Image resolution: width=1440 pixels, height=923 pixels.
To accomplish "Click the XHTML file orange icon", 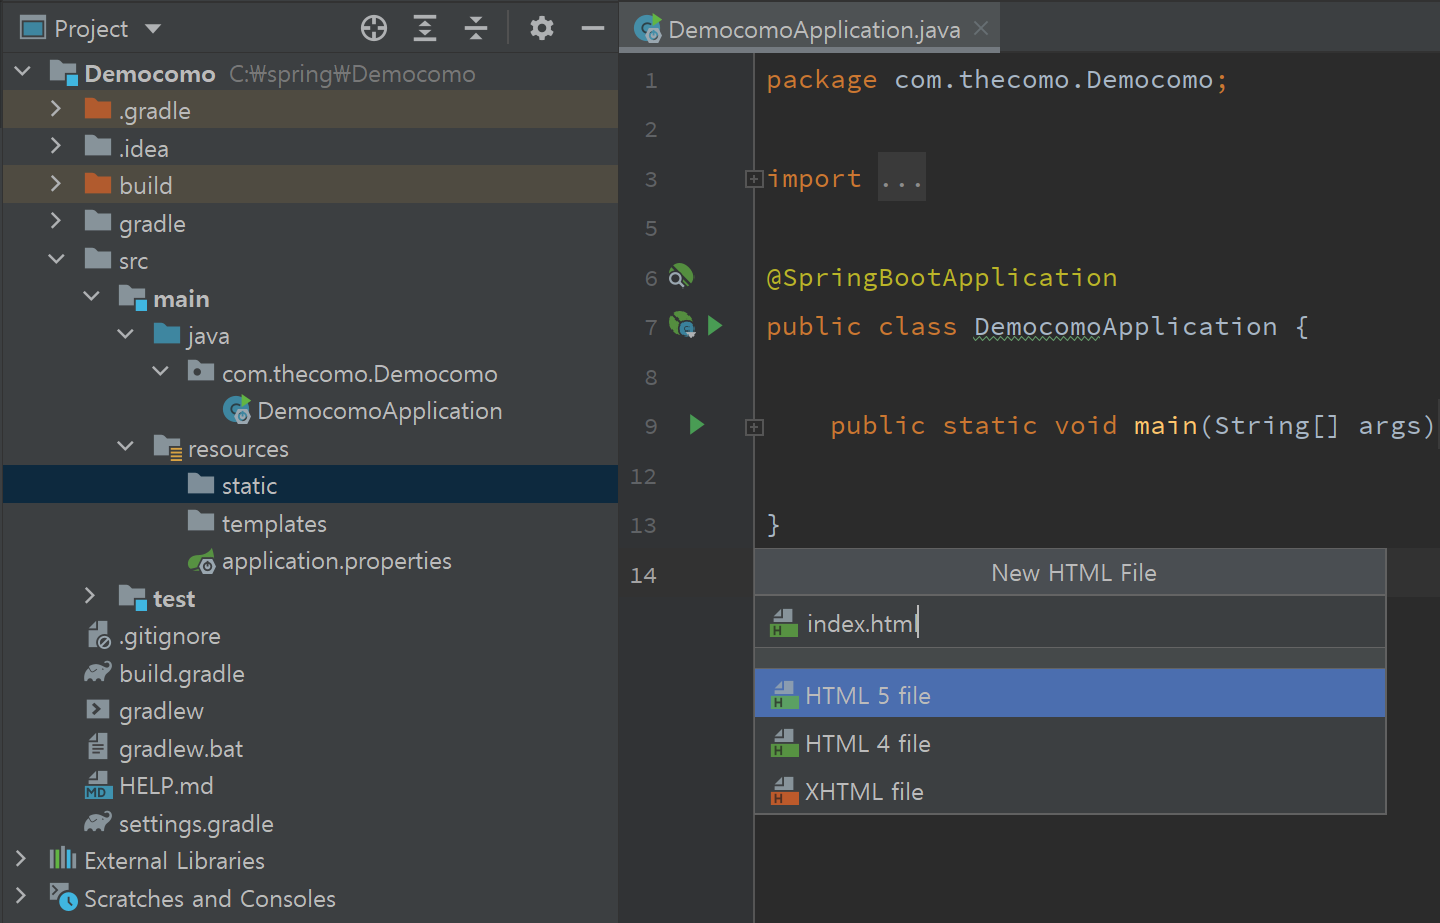I will (784, 791).
